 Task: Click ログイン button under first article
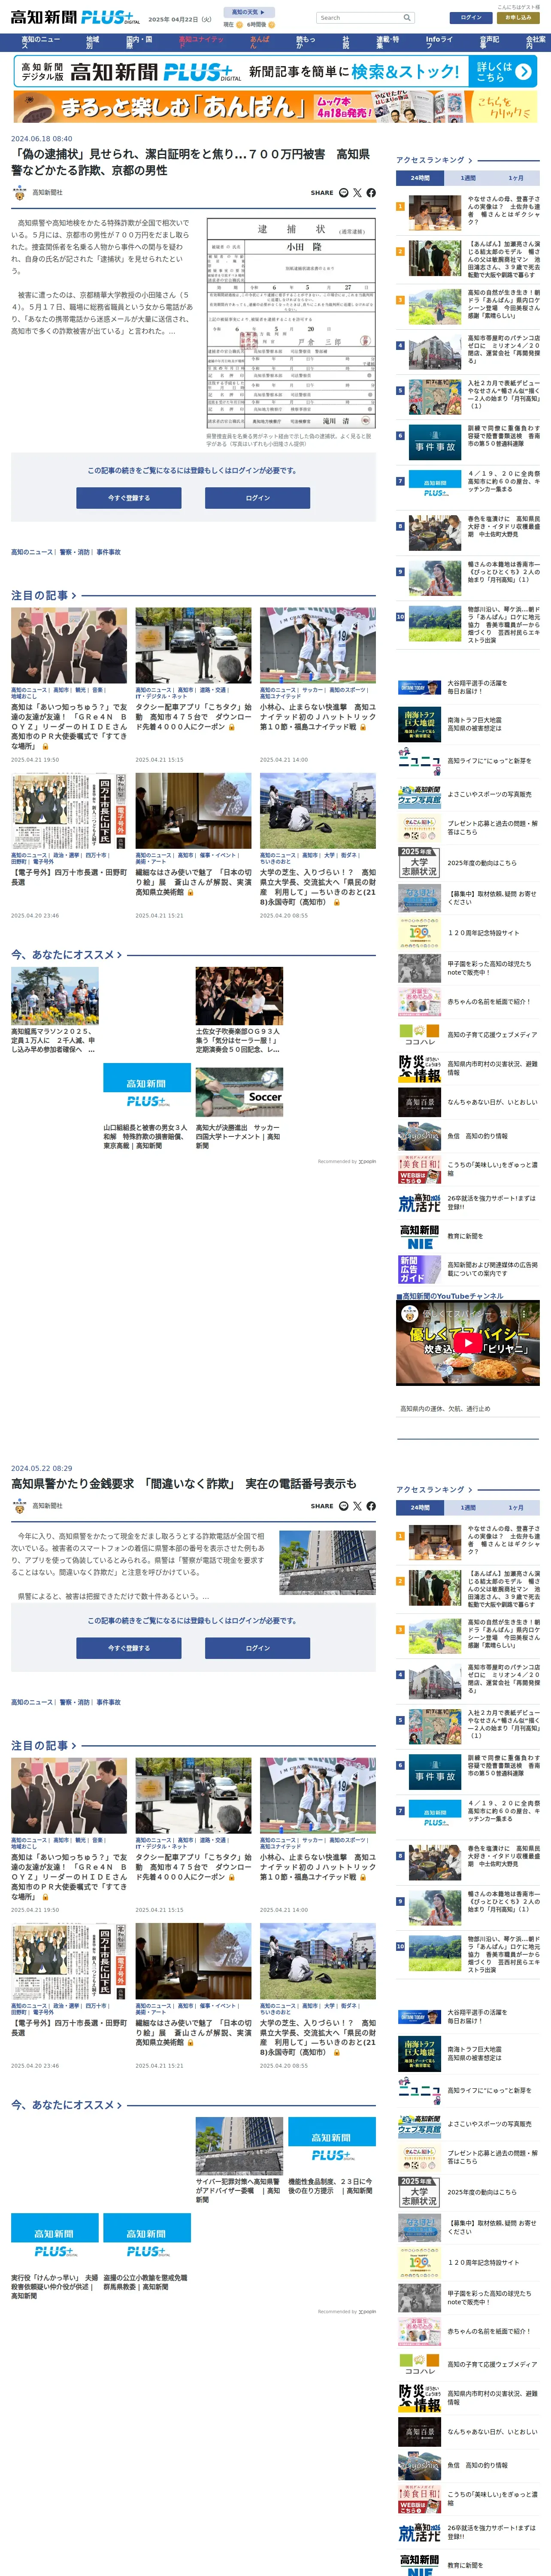[257, 498]
